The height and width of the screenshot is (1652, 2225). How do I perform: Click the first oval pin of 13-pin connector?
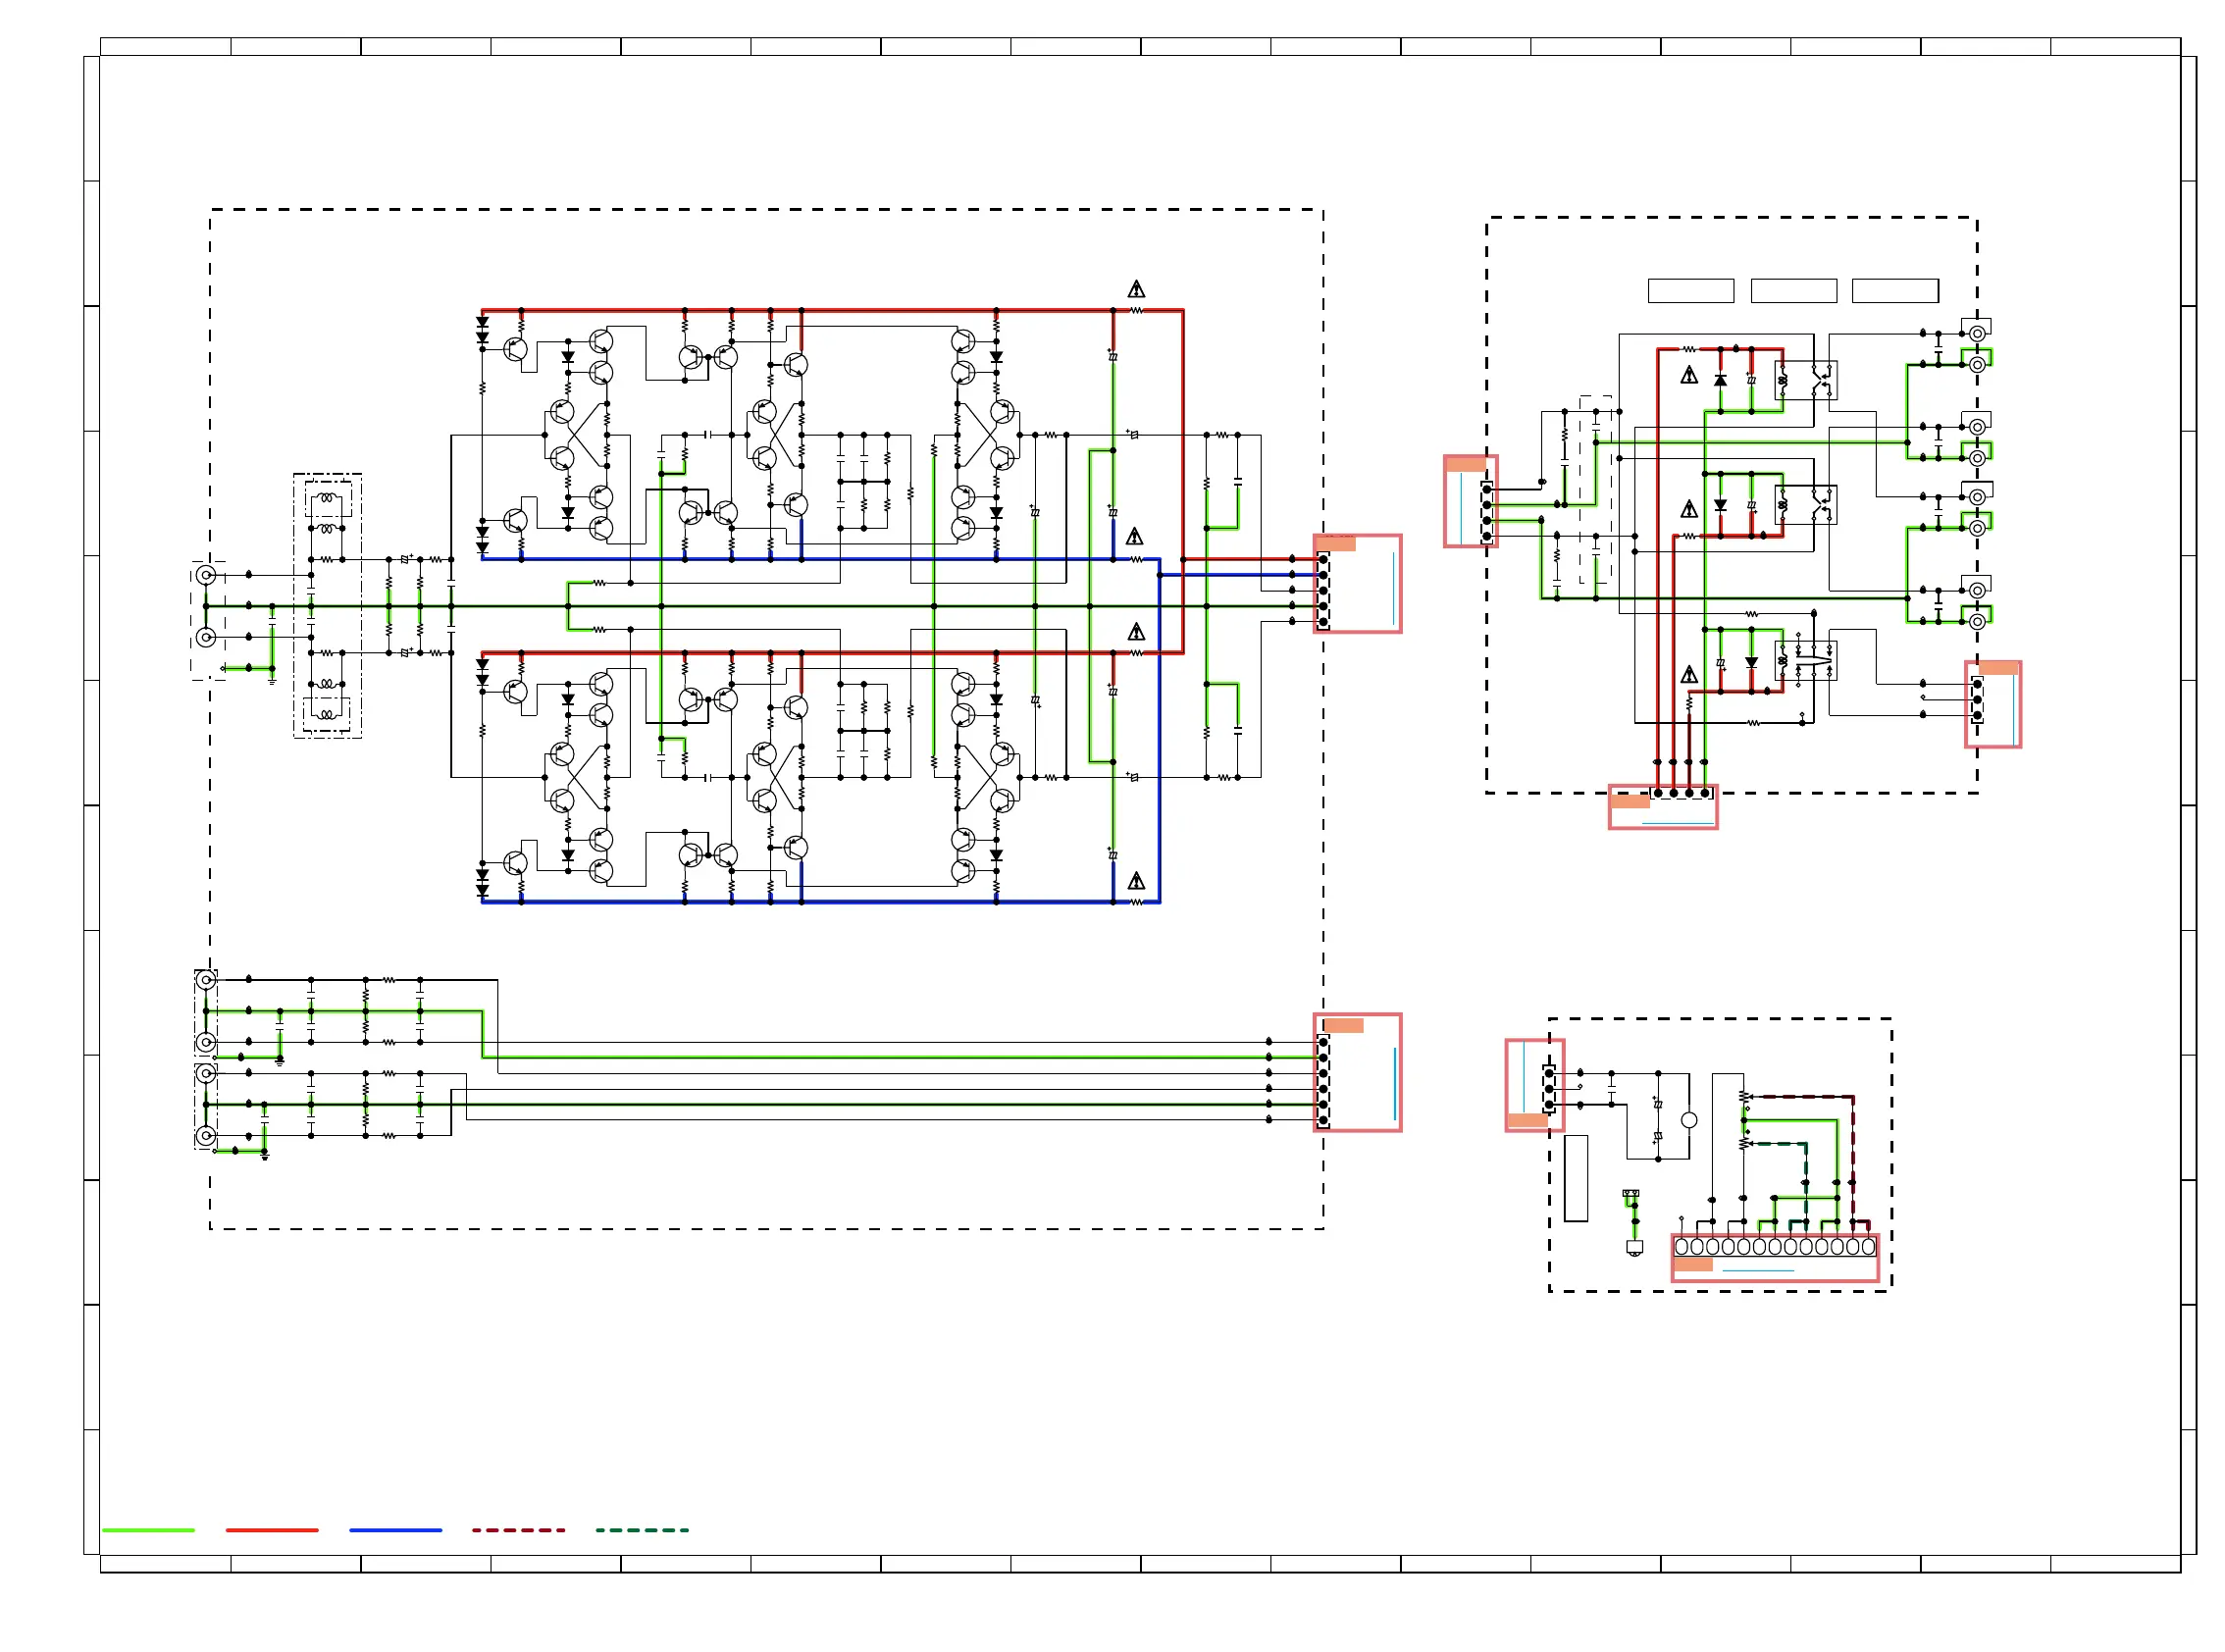pyautogui.click(x=1682, y=1247)
